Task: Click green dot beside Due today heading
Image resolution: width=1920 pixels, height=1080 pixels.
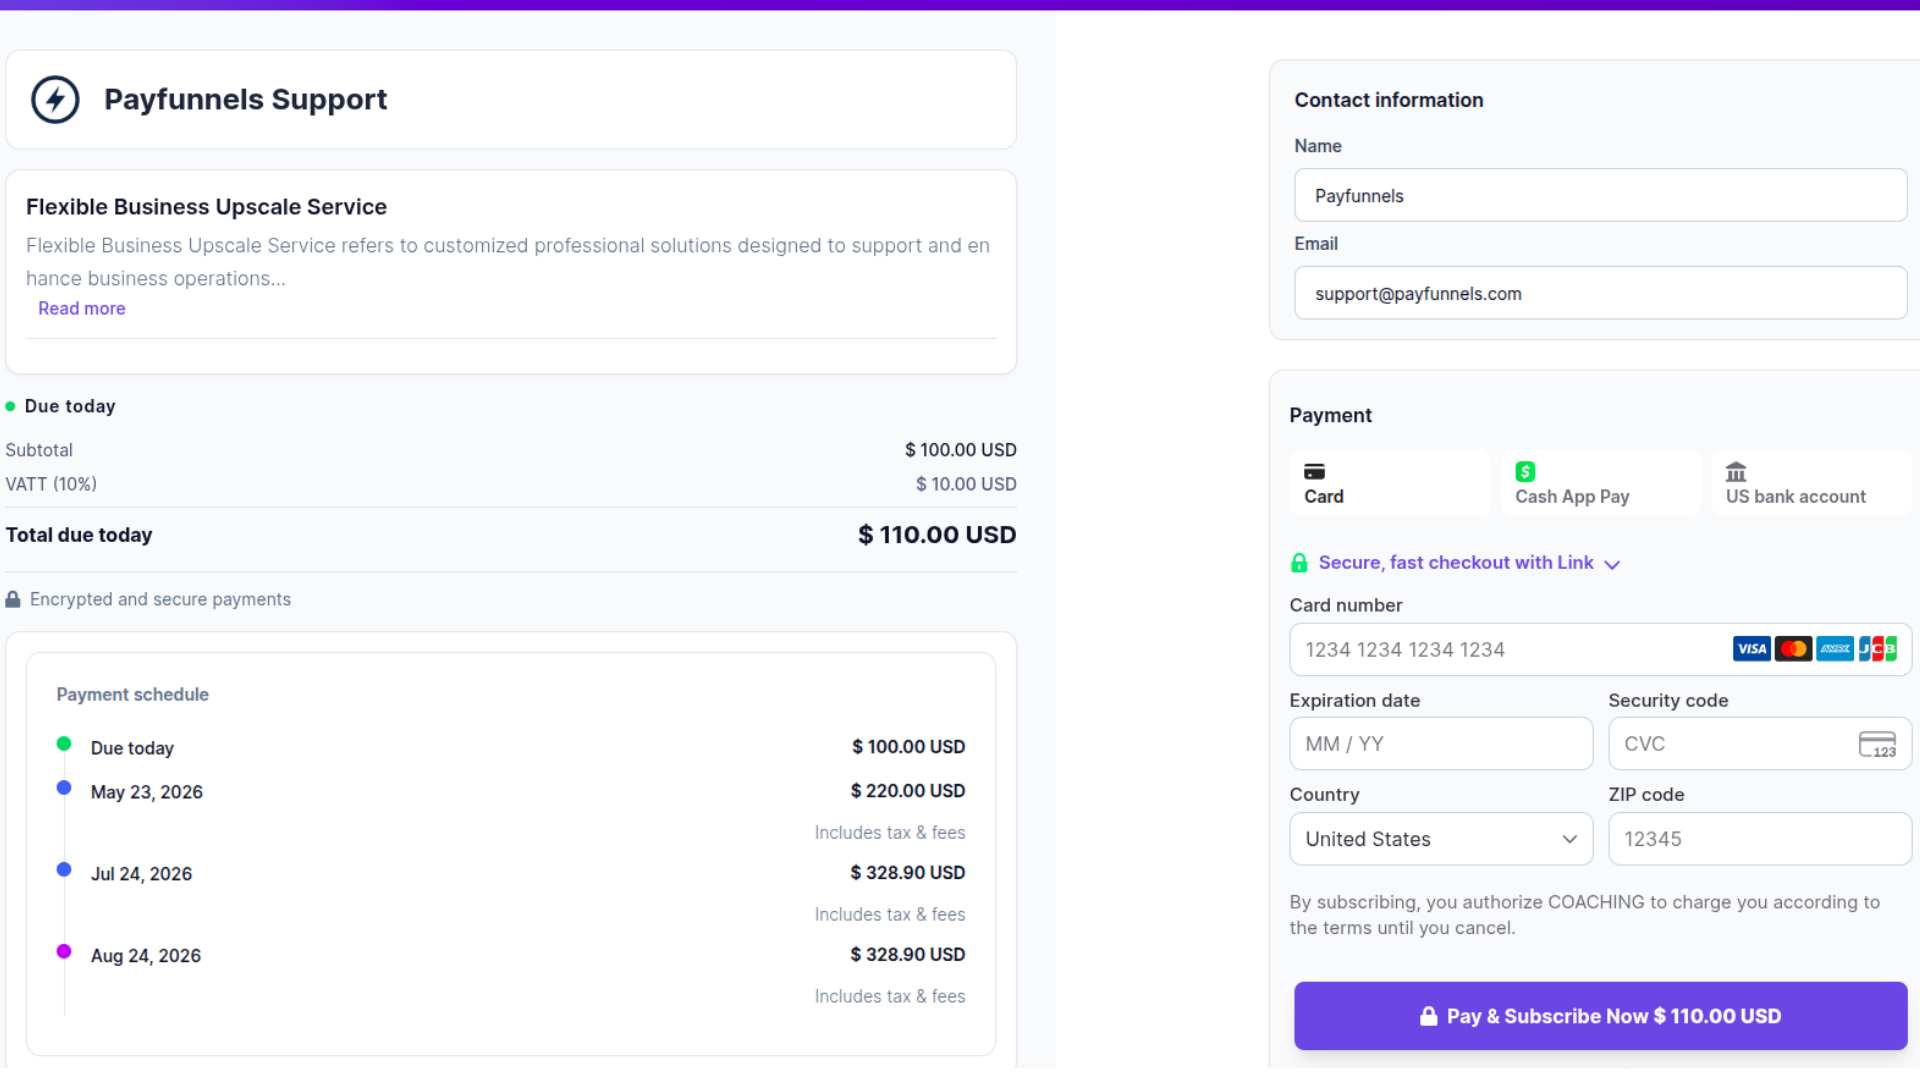Action: tap(10, 406)
